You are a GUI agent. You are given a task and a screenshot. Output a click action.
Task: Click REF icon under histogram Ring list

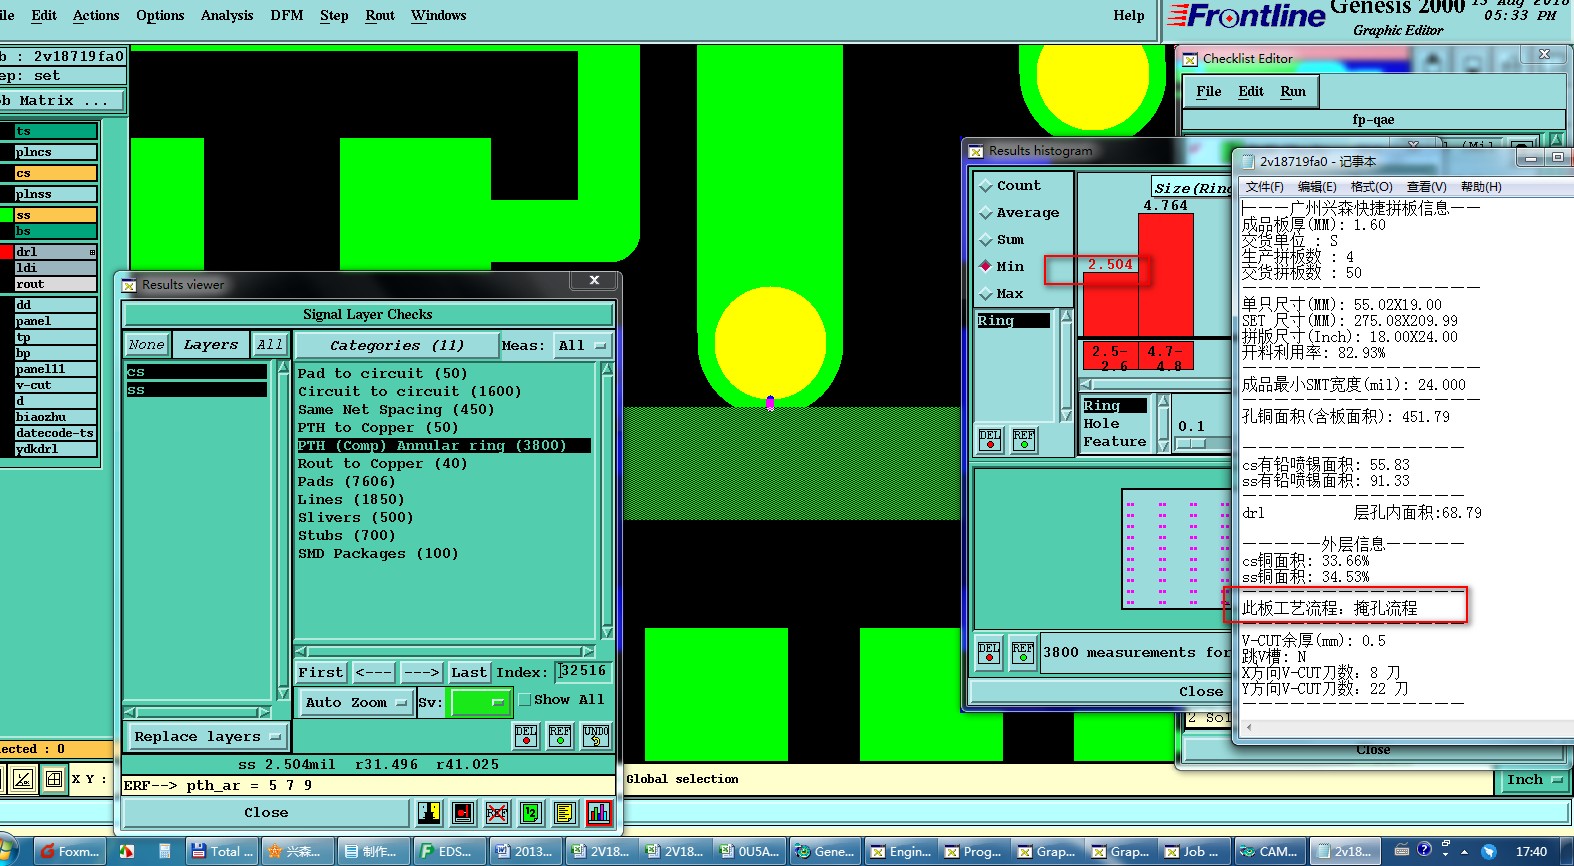[1024, 440]
